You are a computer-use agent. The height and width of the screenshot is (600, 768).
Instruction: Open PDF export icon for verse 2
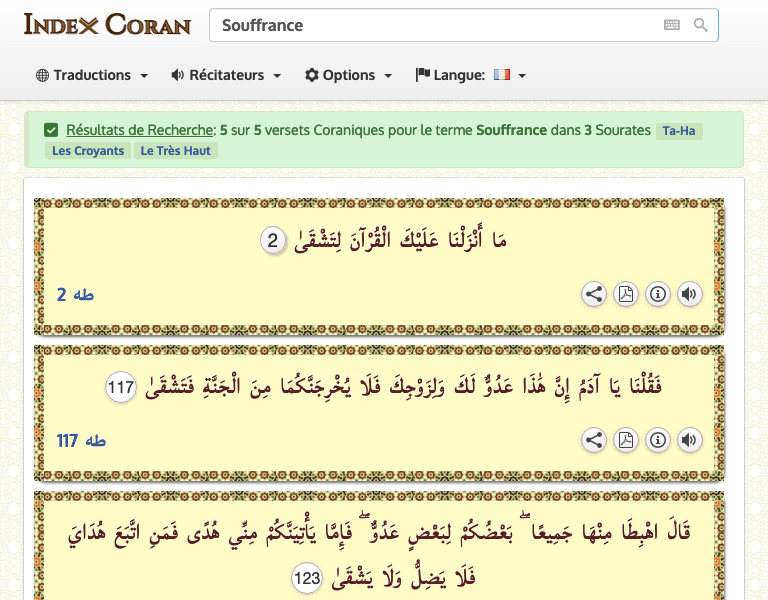(x=626, y=294)
